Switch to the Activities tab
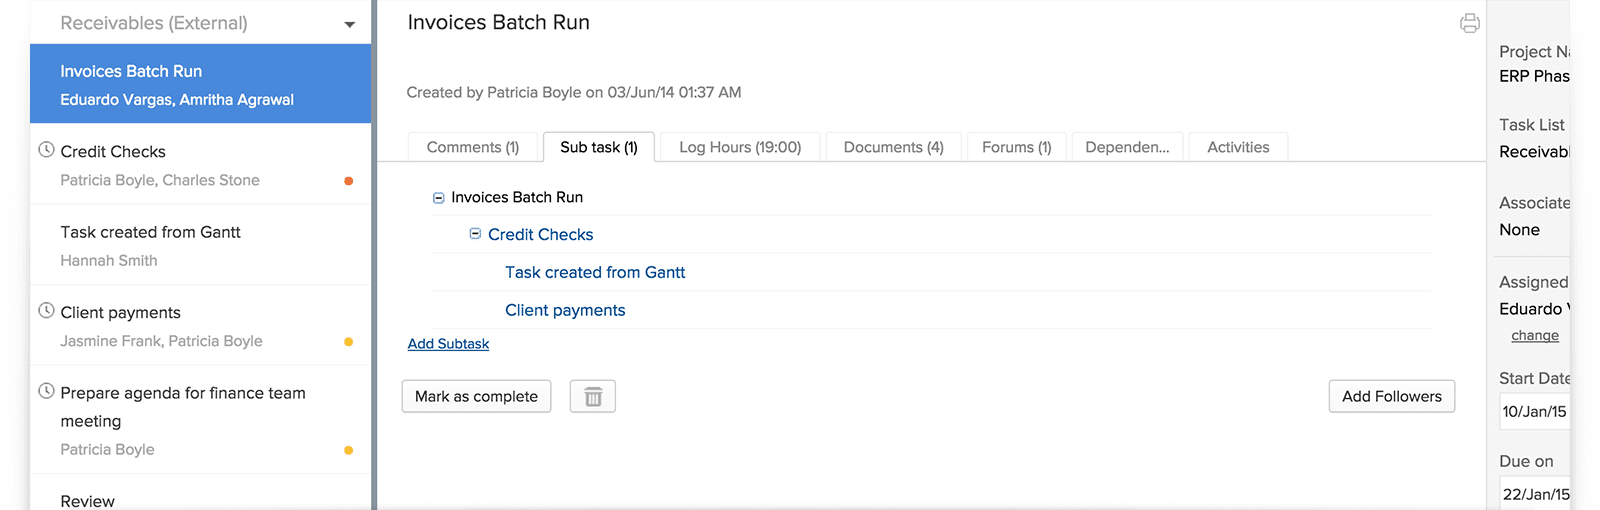1600x510 pixels. tap(1237, 147)
